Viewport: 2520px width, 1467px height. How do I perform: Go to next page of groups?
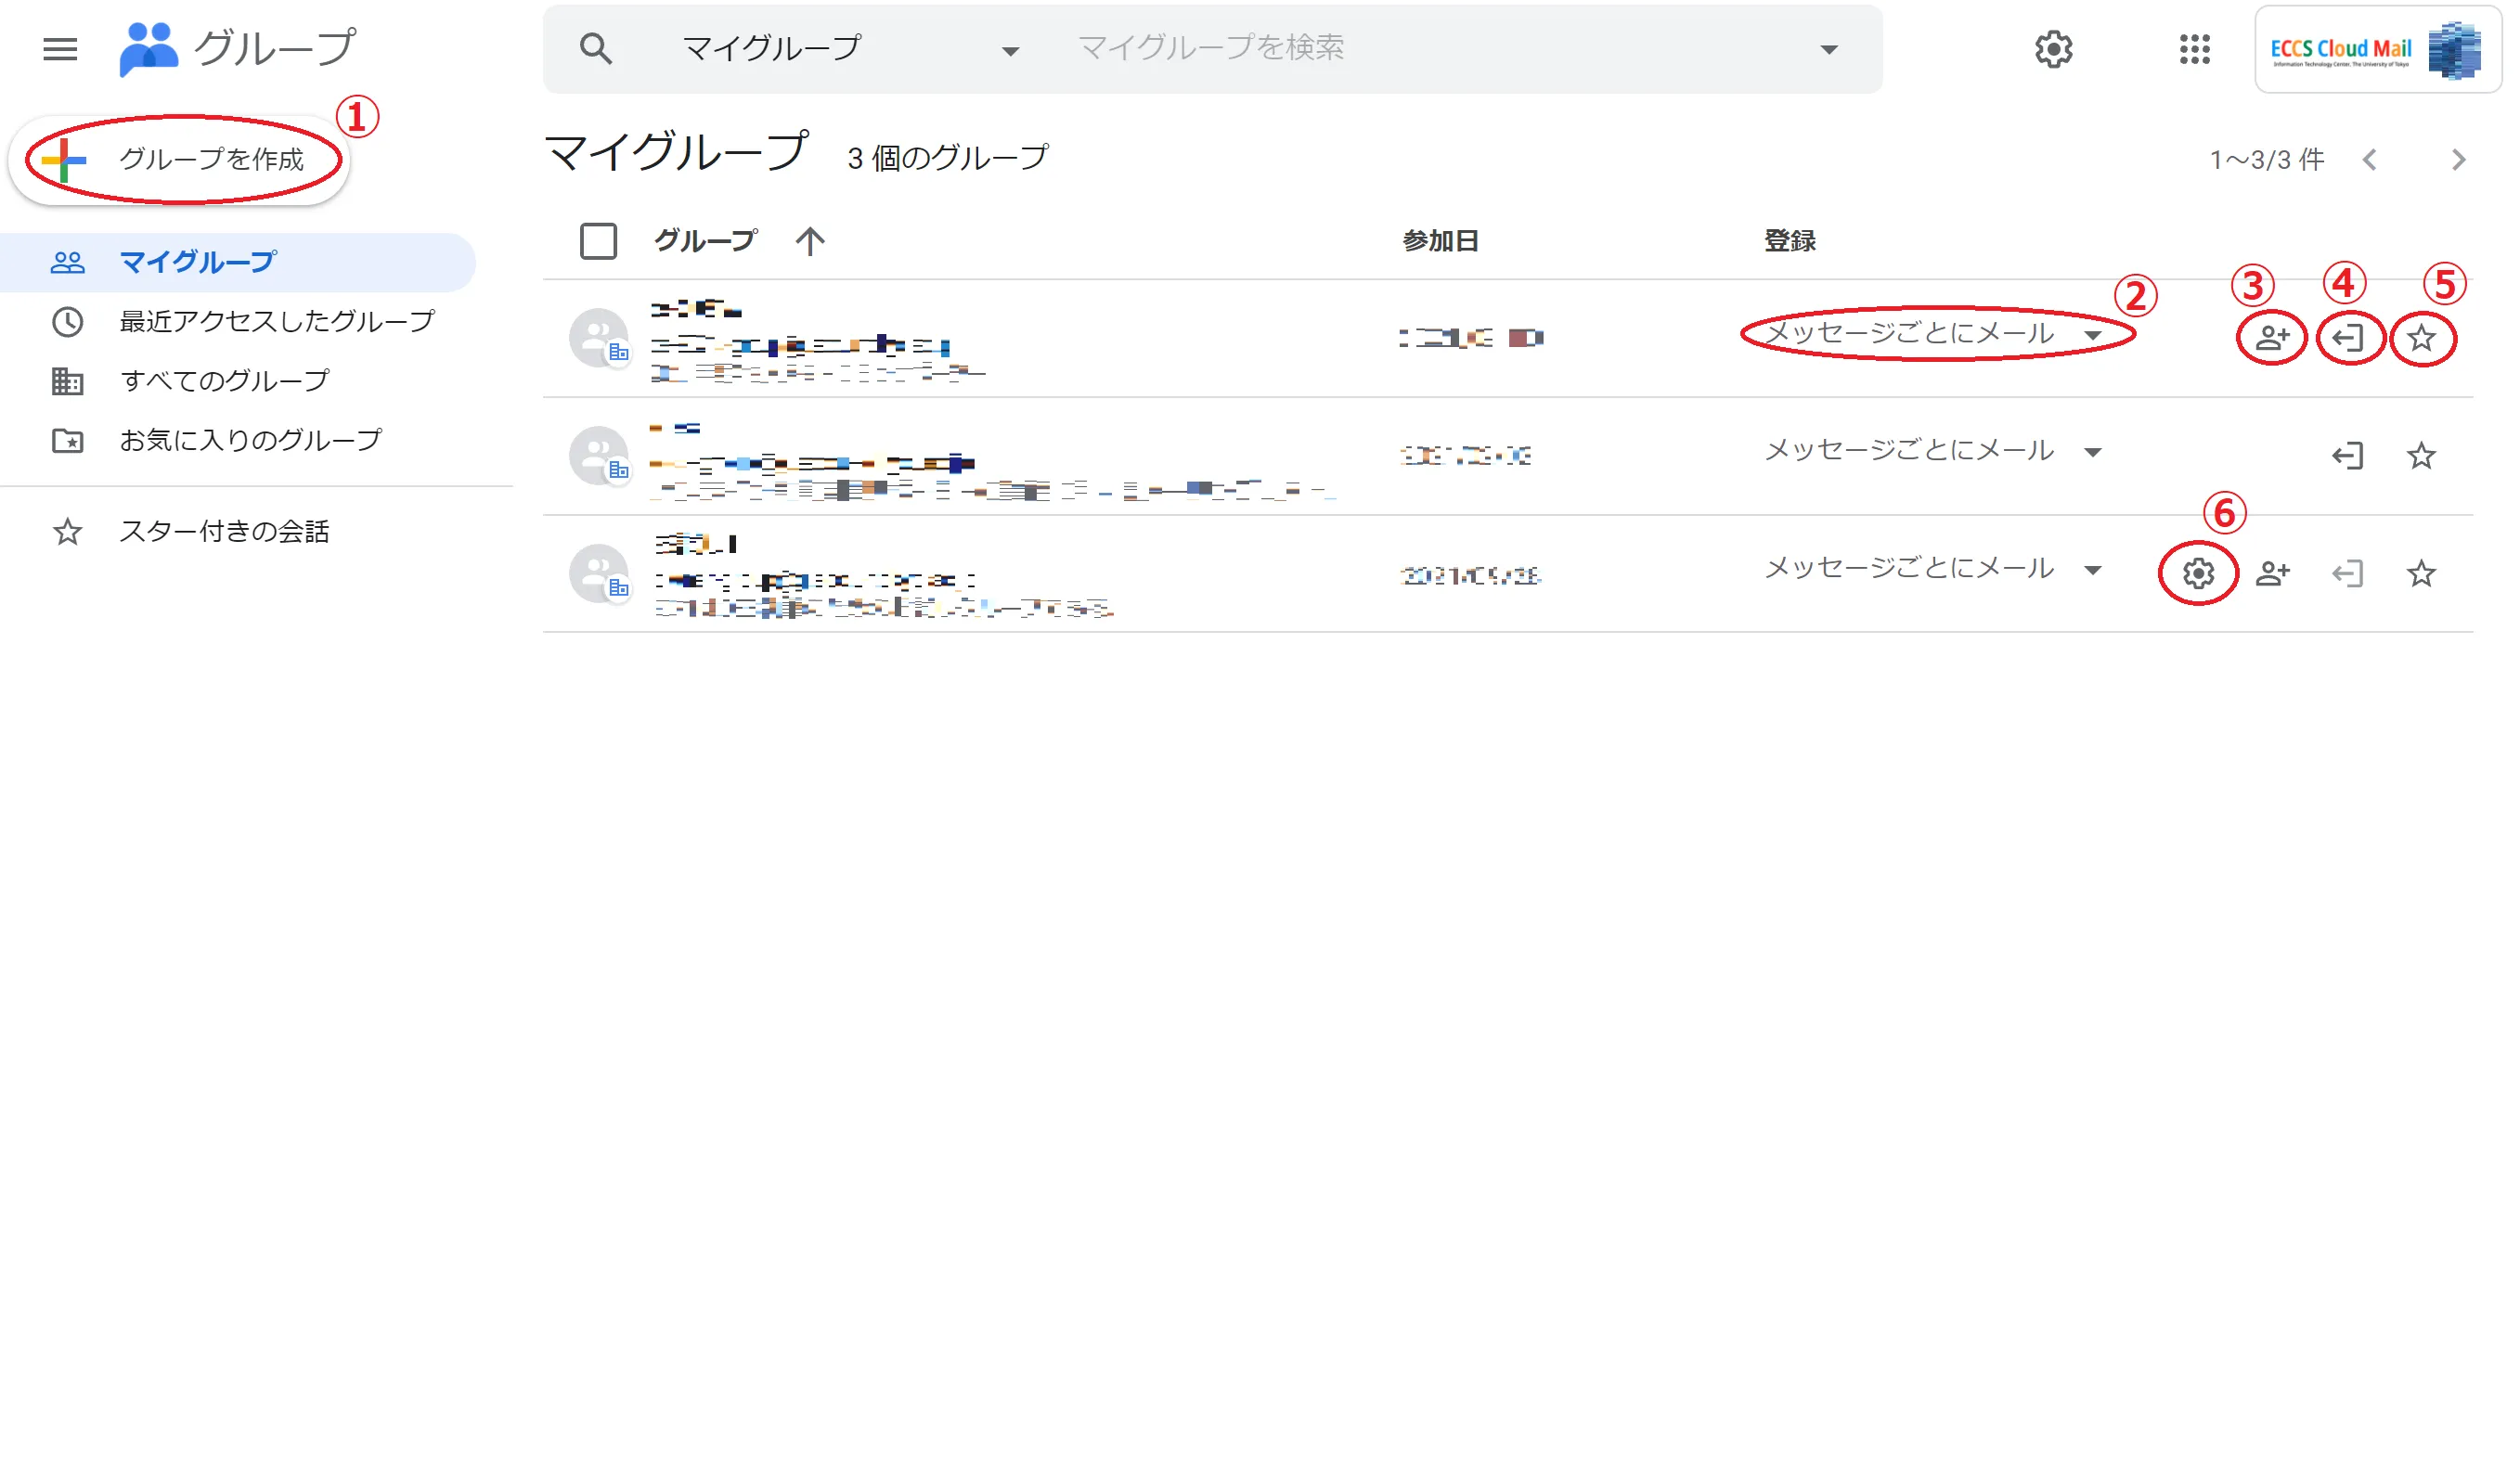[x=2459, y=160]
